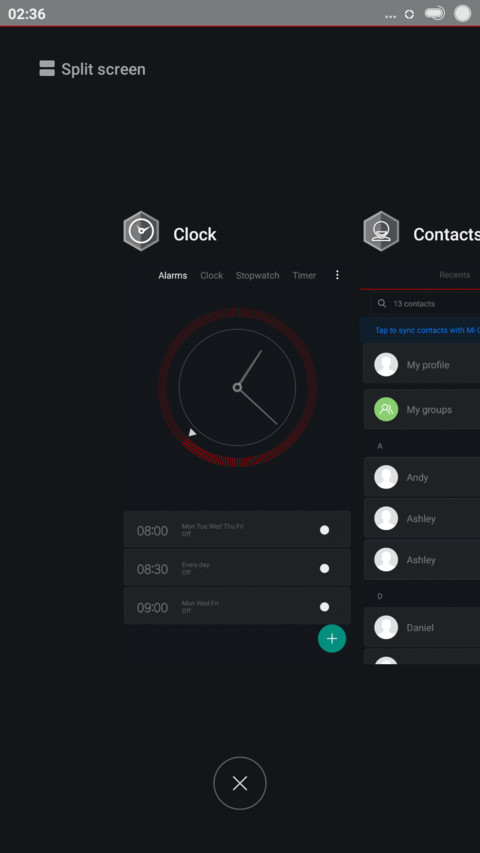Open the Clock app hexagon icon
Image resolution: width=480 pixels, height=853 pixels.
pos(141,231)
